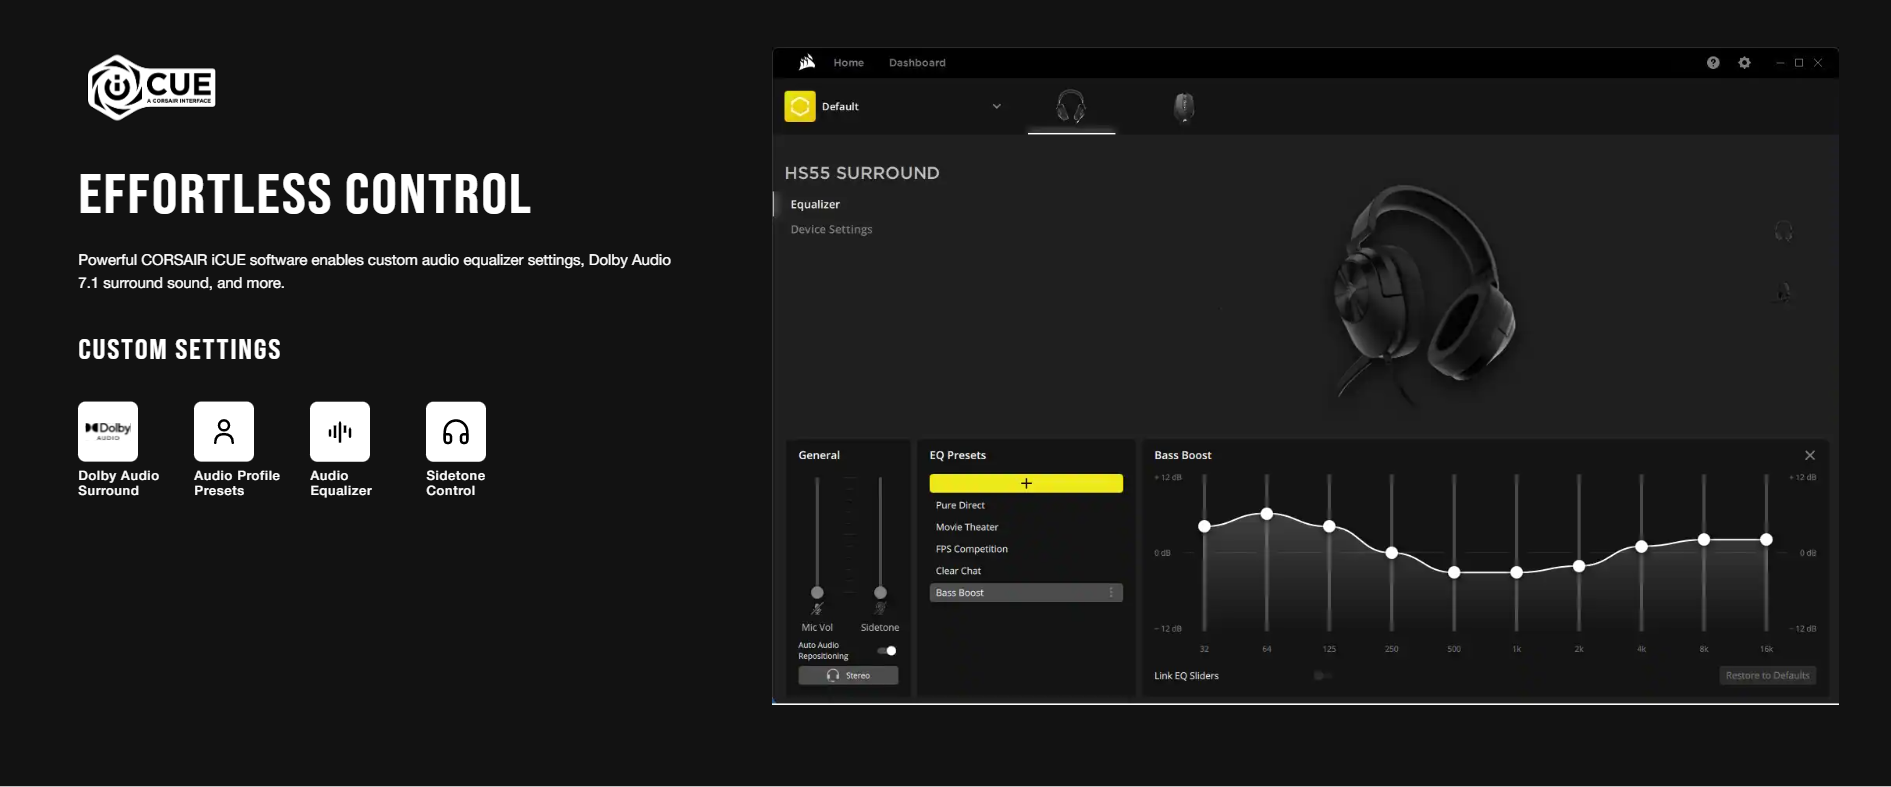Open the Dashboard menu item

pyautogui.click(x=917, y=62)
